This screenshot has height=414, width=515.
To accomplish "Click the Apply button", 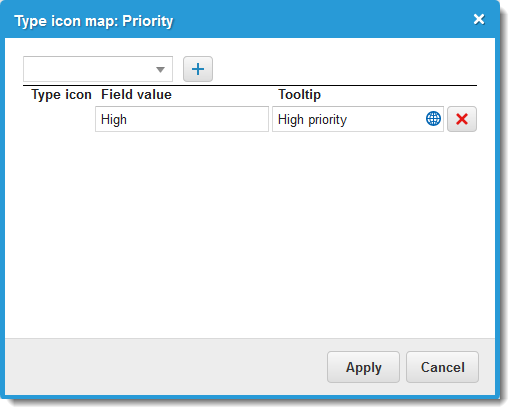I will pos(363,367).
